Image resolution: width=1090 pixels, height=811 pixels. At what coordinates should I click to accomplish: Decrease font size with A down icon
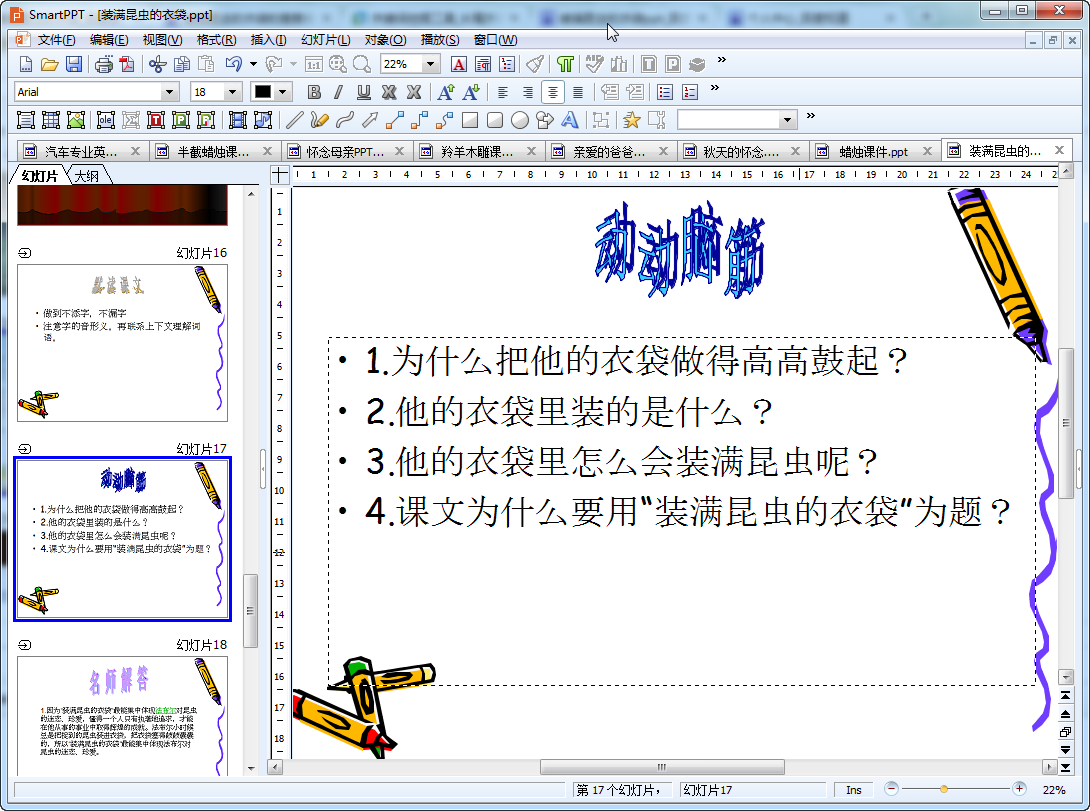(x=471, y=92)
